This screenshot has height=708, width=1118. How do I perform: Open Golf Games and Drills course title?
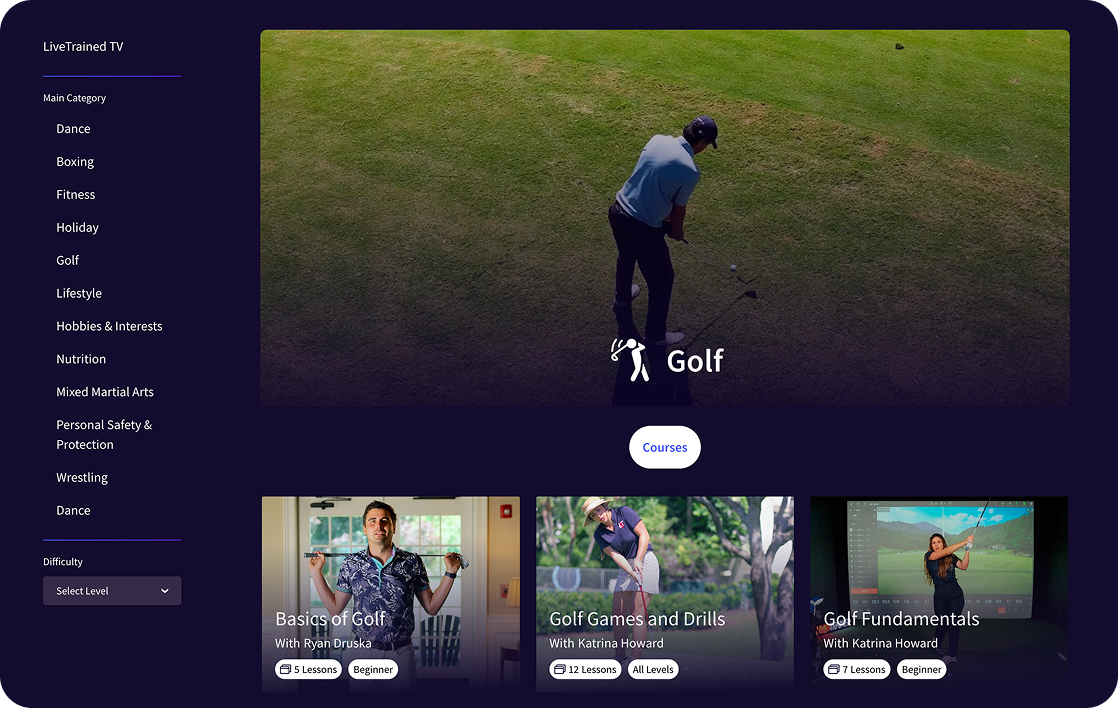[637, 619]
